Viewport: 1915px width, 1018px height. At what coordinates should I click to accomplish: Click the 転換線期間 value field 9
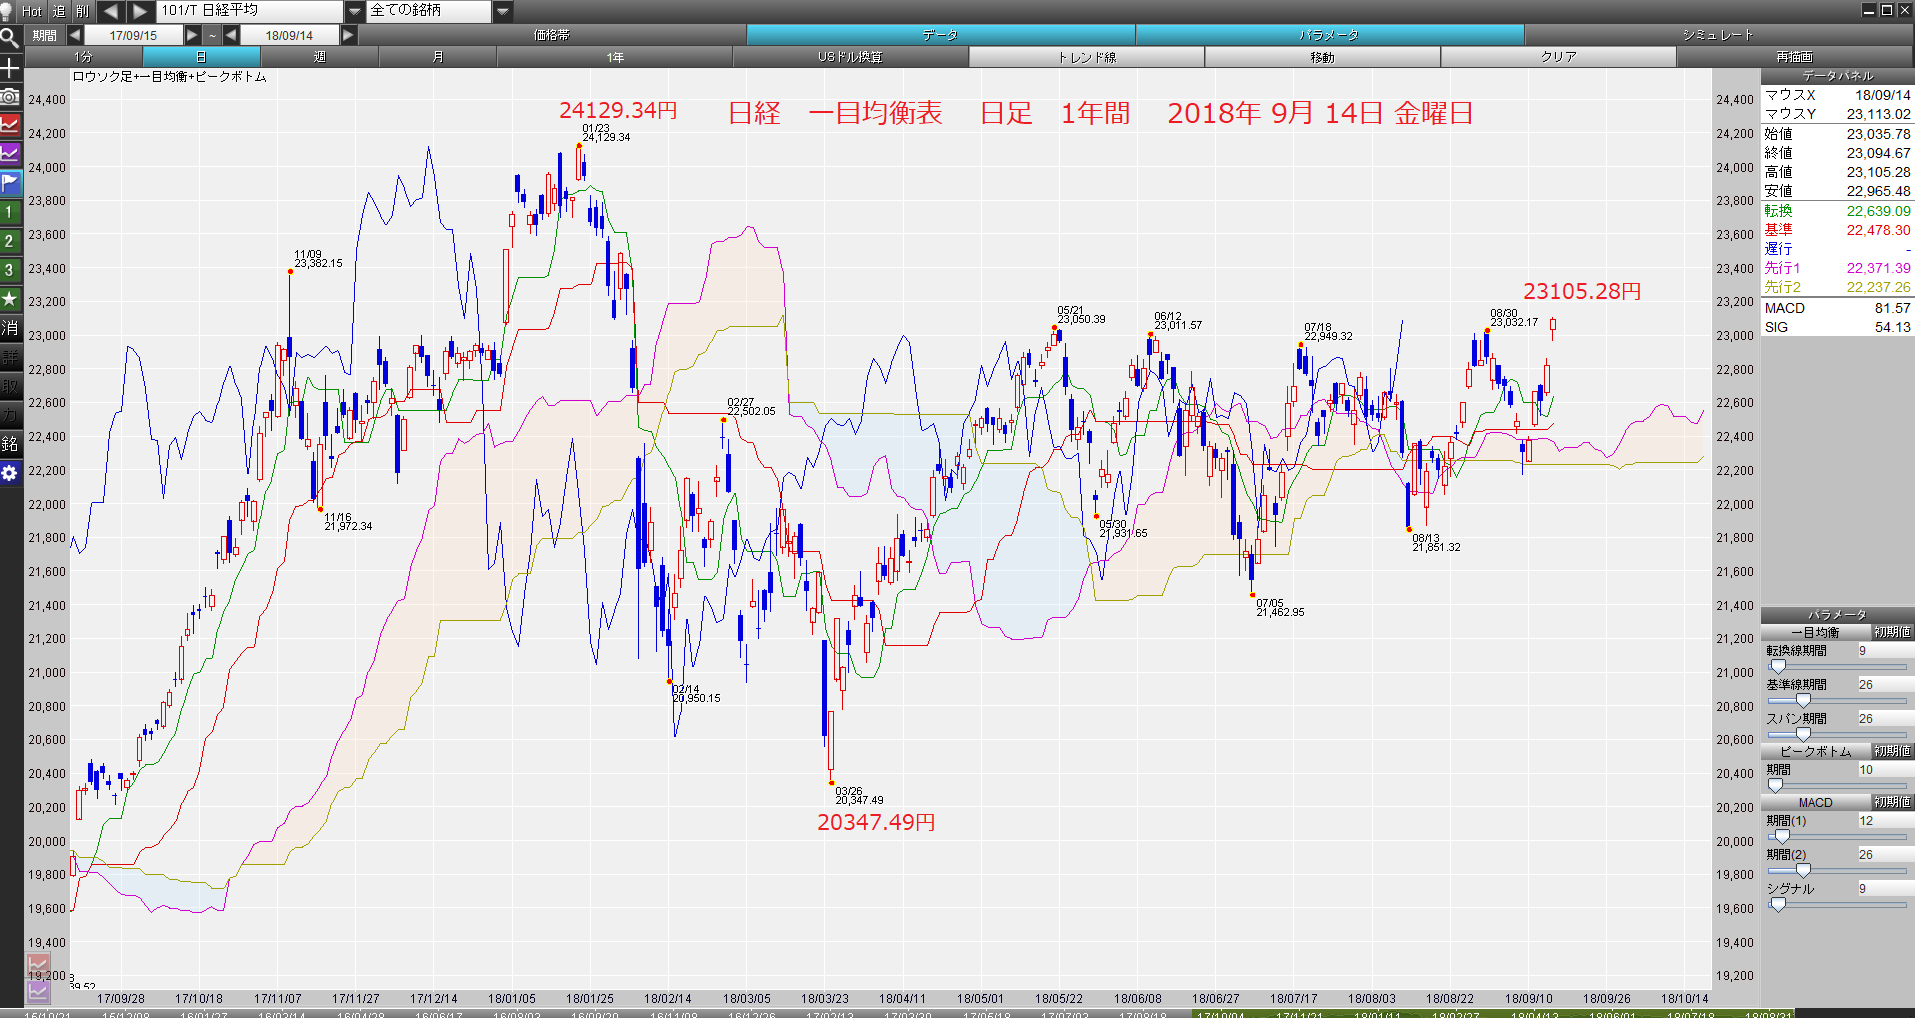(1884, 650)
